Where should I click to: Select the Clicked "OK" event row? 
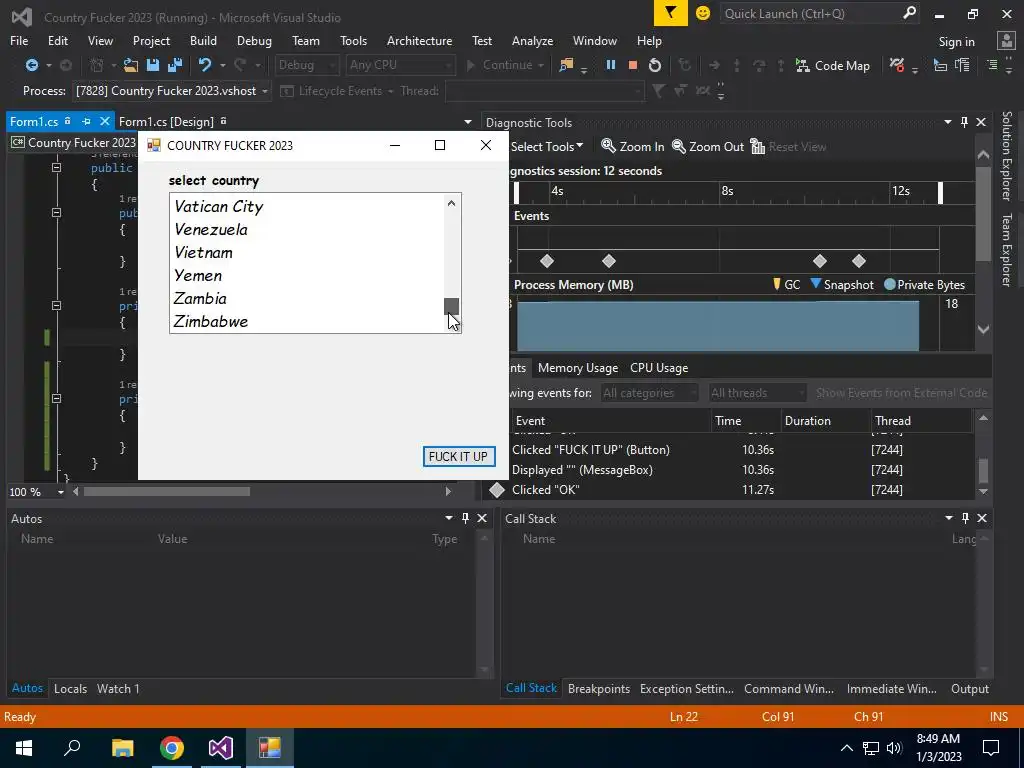coord(729,490)
